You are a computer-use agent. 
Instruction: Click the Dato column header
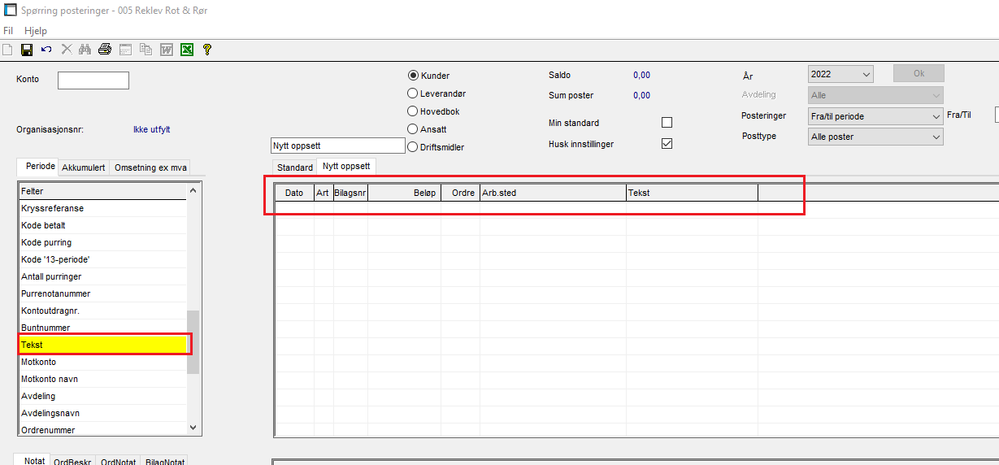[x=294, y=193]
